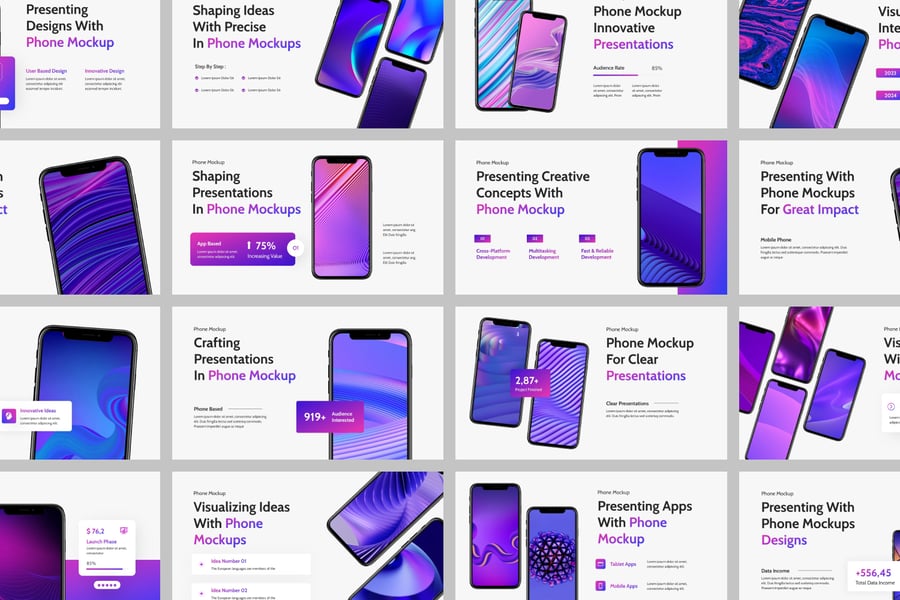Viewport: 900px width, 600px height.
Task: Click the Innovative Ideas purple icon
Action: (x=9, y=415)
